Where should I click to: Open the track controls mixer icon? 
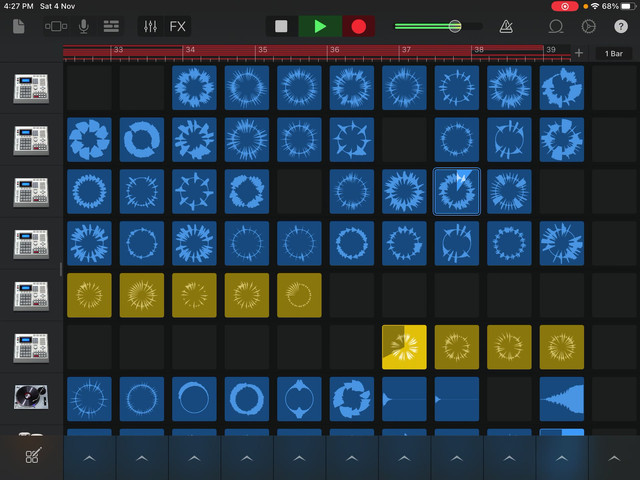pos(150,27)
